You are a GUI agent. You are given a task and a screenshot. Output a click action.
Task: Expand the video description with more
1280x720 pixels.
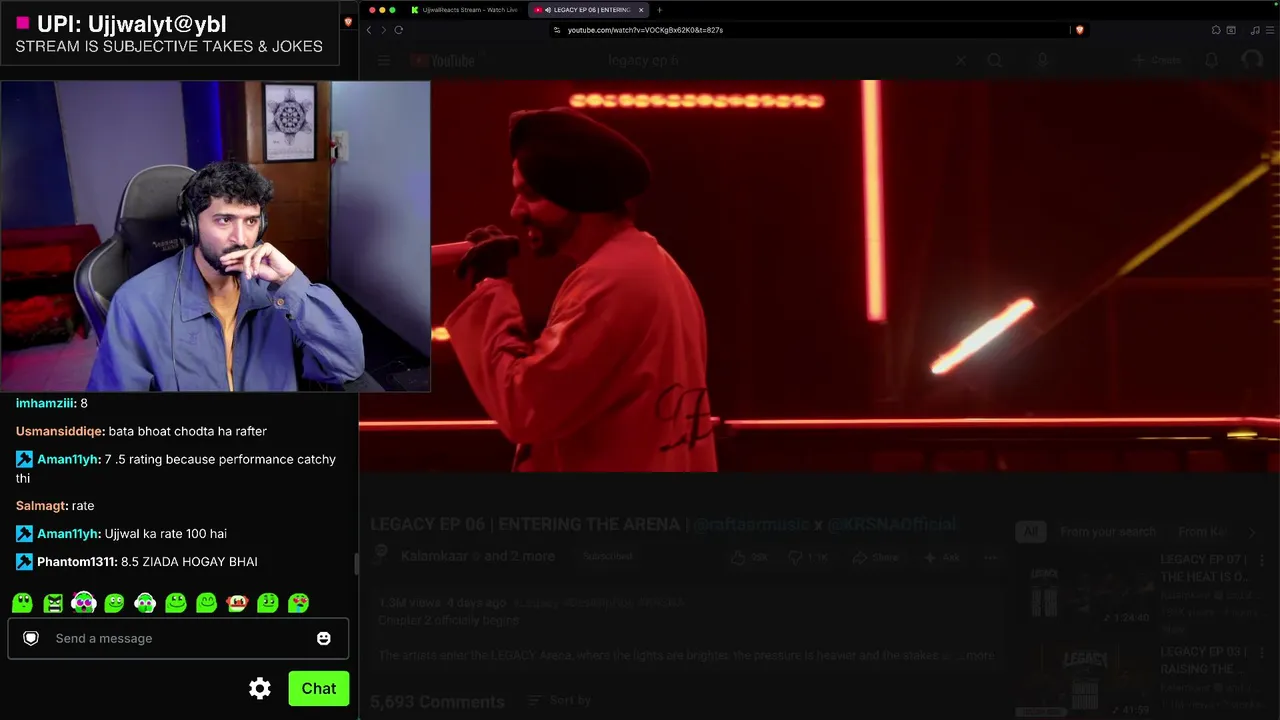980,655
